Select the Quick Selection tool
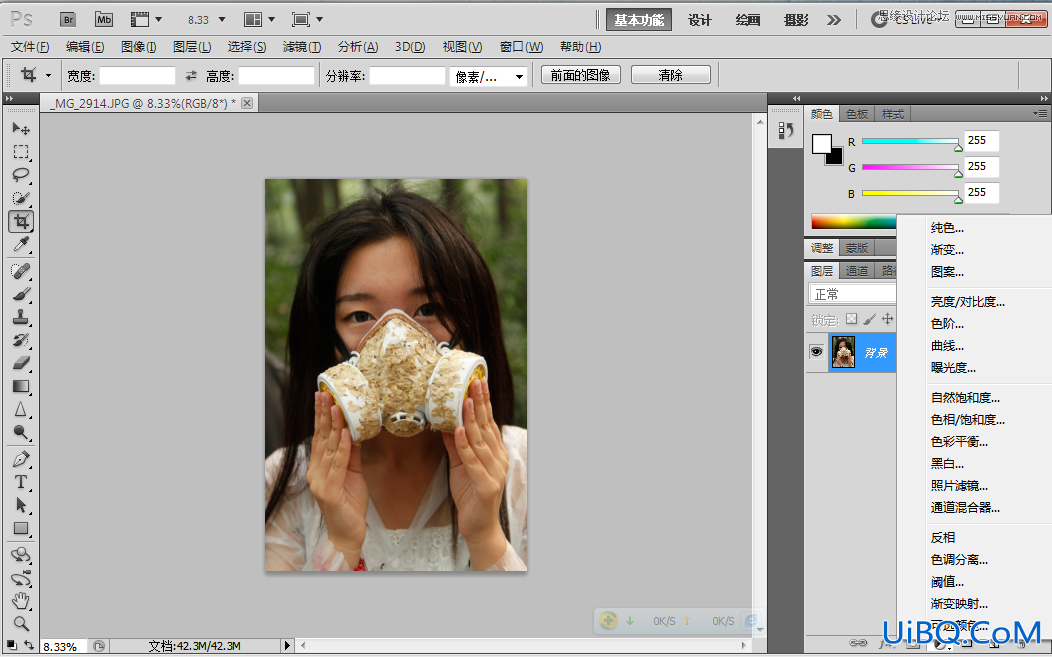This screenshot has width=1052, height=657. pos(21,198)
